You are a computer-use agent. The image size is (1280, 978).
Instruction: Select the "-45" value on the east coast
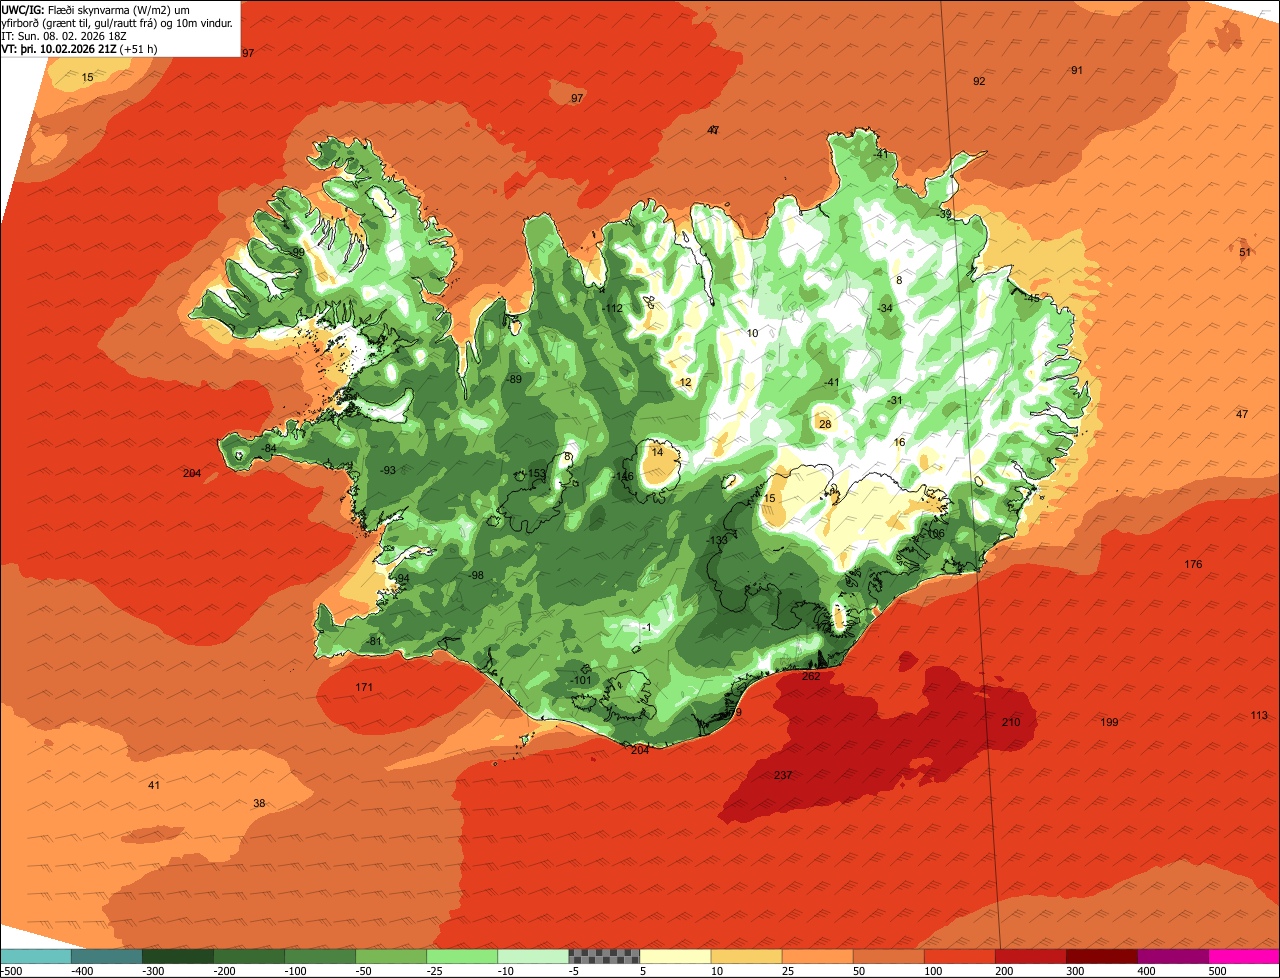(x=1031, y=297)
